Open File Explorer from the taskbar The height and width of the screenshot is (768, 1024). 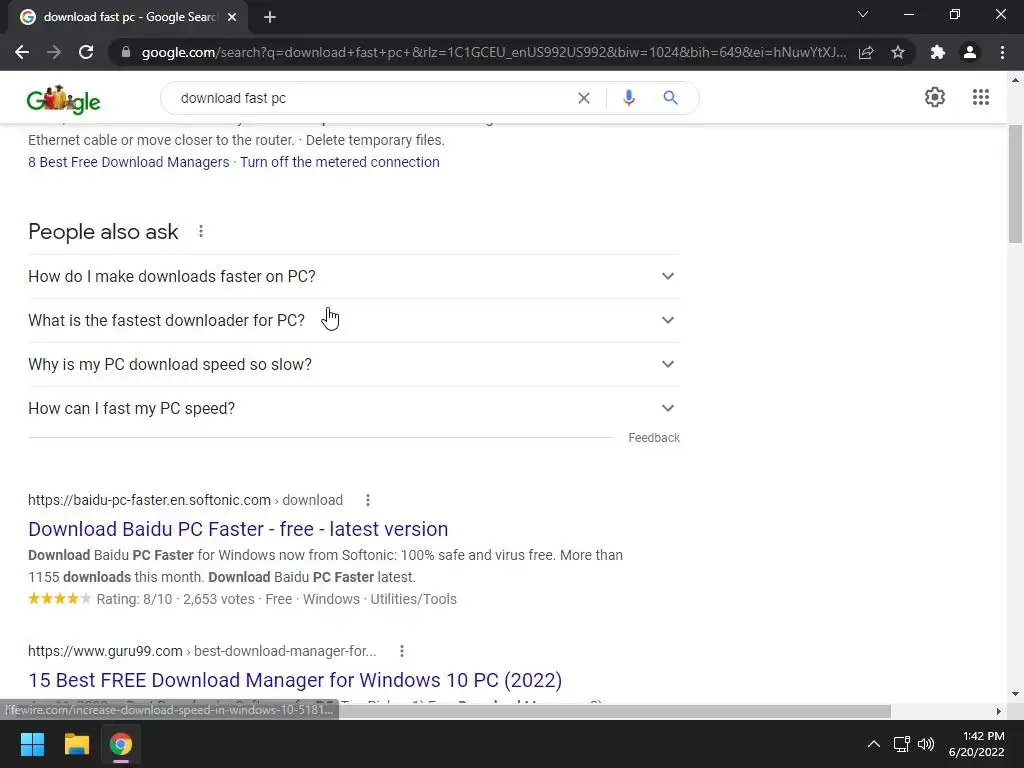tap(76, 744)
